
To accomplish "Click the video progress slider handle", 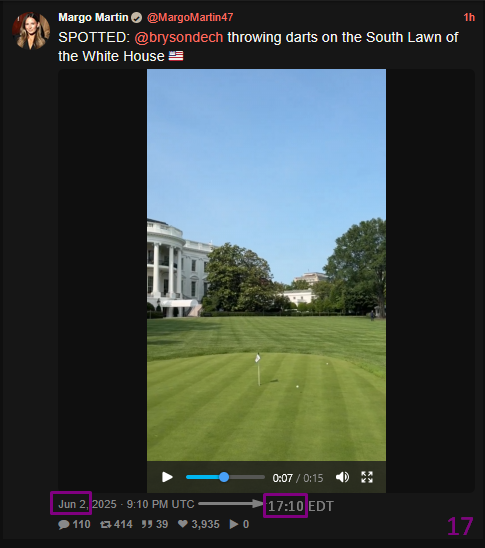I will point(224,477).
